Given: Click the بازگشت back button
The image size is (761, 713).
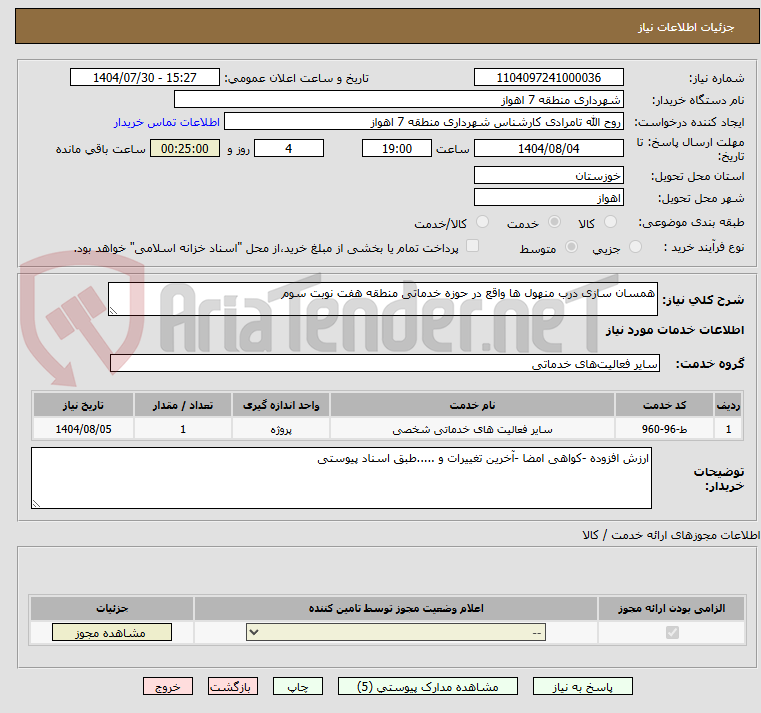Looking at the screenshot, I should point(232,686).
